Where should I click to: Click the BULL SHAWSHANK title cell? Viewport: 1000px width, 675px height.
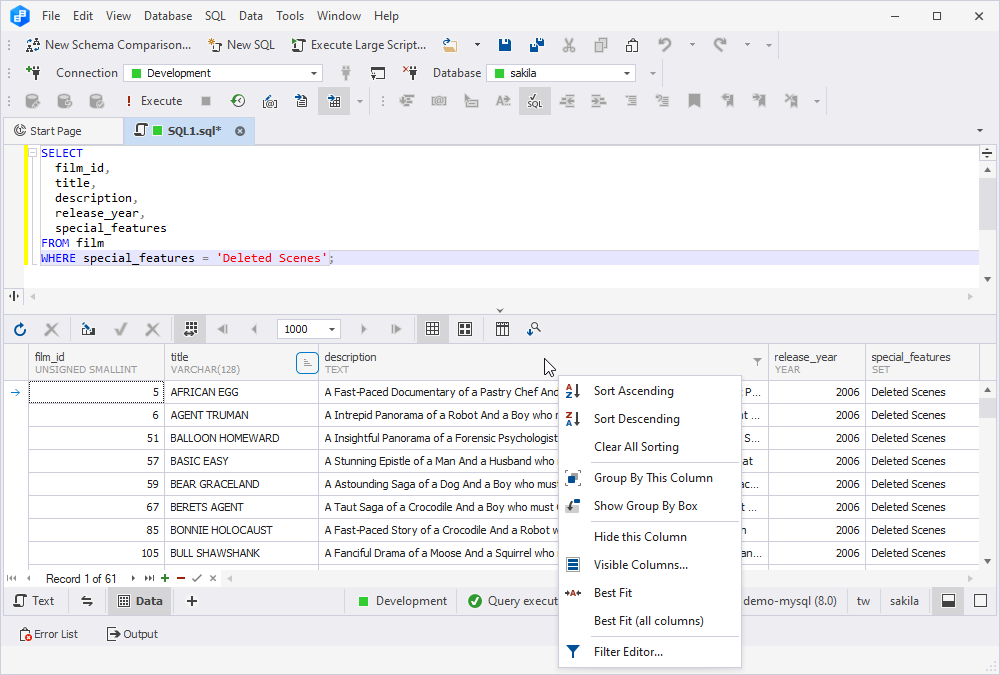(241, 553)
